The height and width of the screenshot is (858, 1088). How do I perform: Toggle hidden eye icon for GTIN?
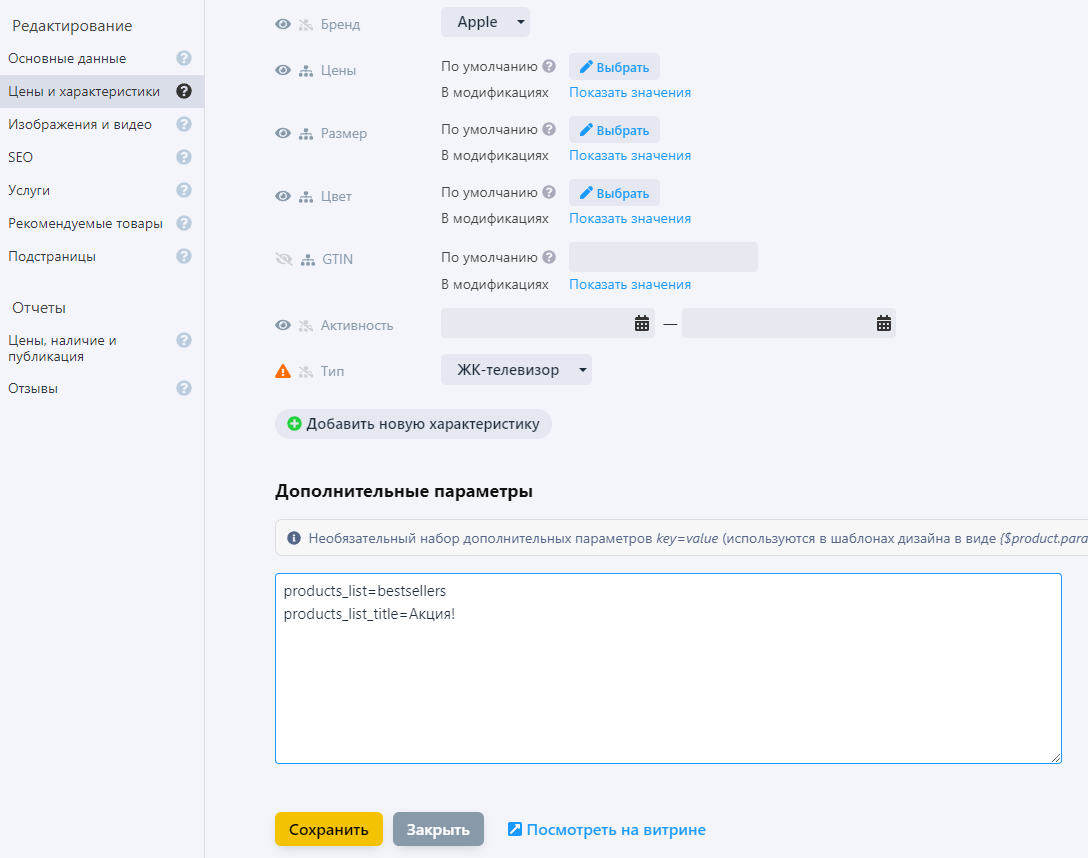point(283,260)
